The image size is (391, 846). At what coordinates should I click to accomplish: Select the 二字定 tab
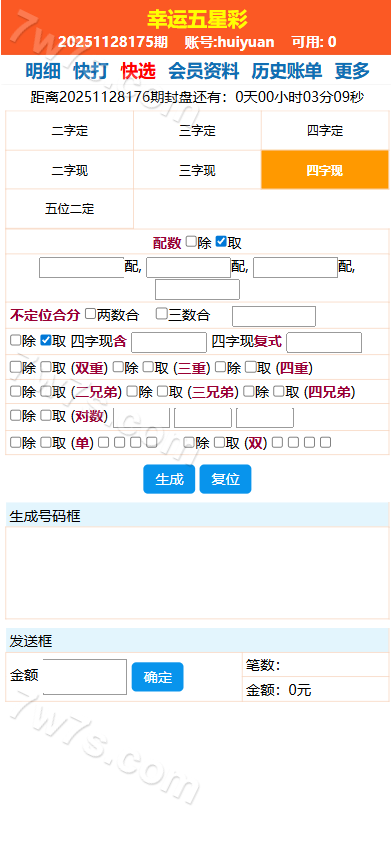click(70, 131)
